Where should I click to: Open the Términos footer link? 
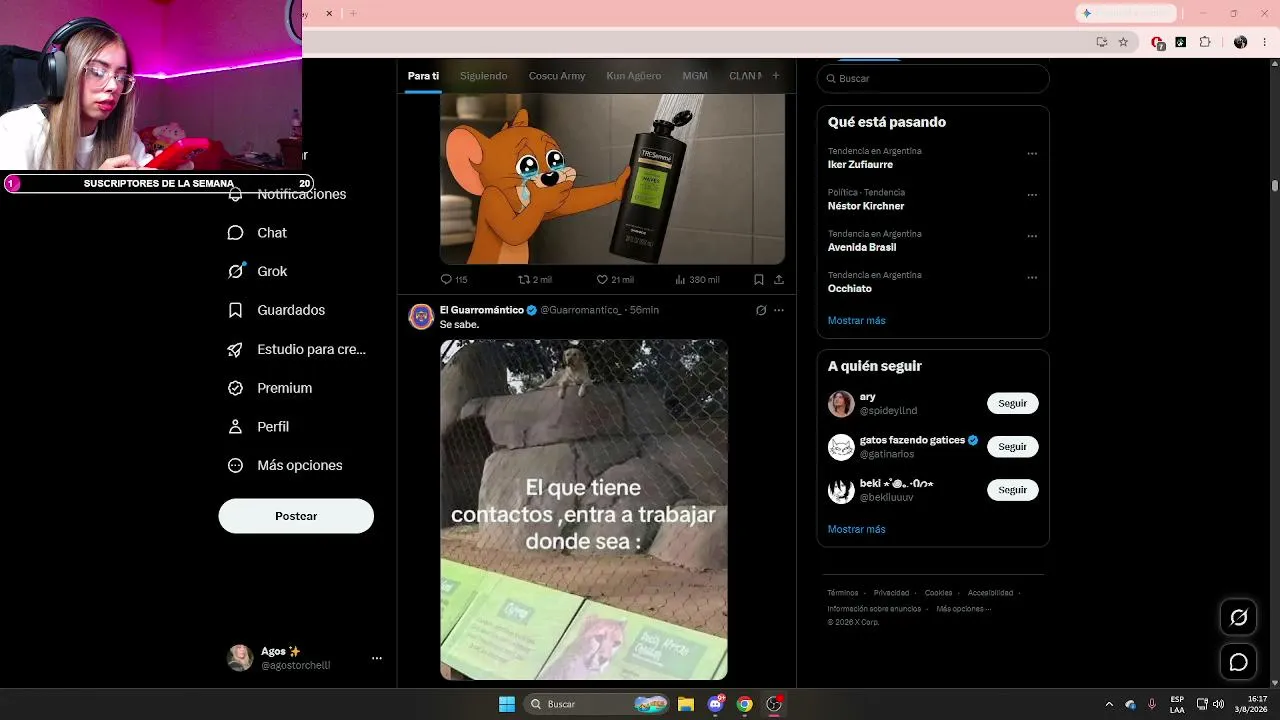(x=843, y=593)
